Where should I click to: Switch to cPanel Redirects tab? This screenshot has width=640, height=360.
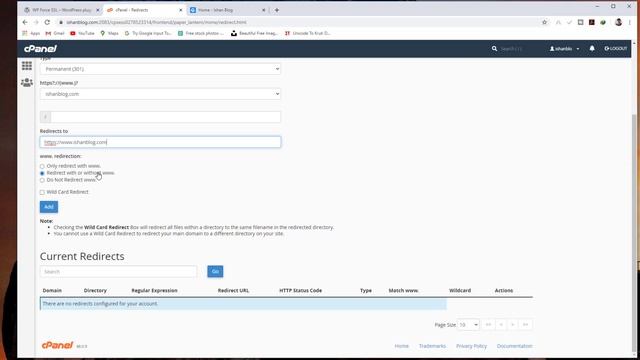pos(144,10)
